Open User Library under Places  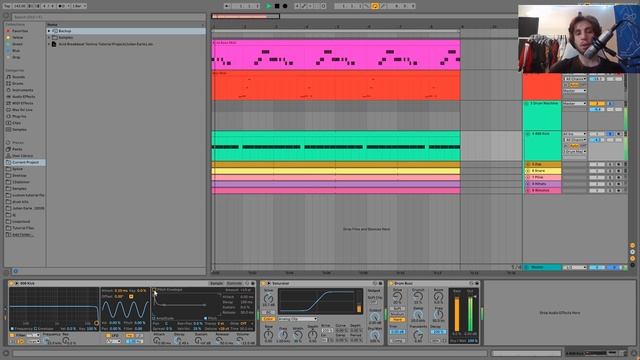[x=22, y=156]
